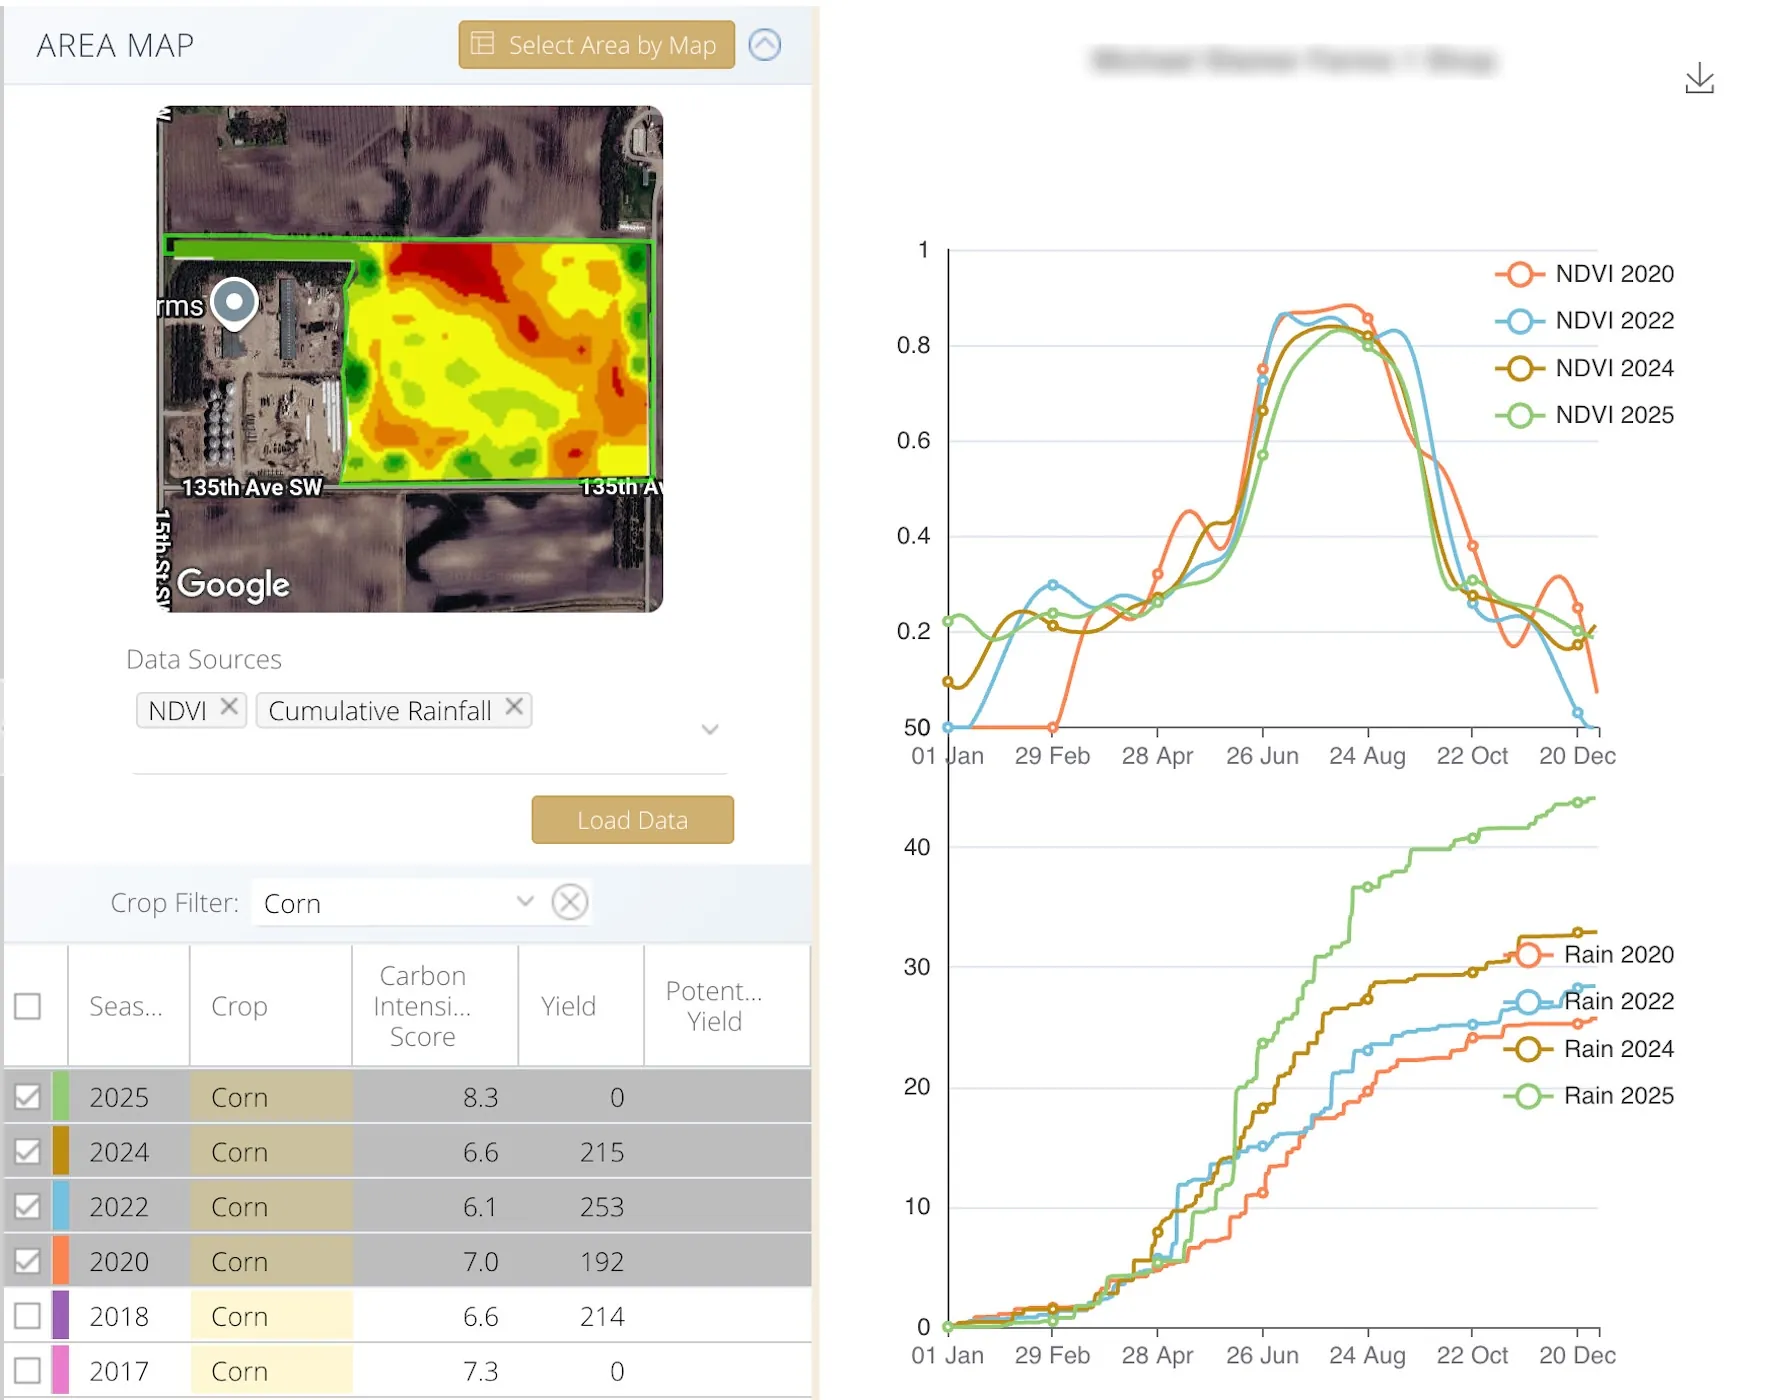Toggle NDVI 2024 legend series
1765x1400 pixels.
(1585, 368)
